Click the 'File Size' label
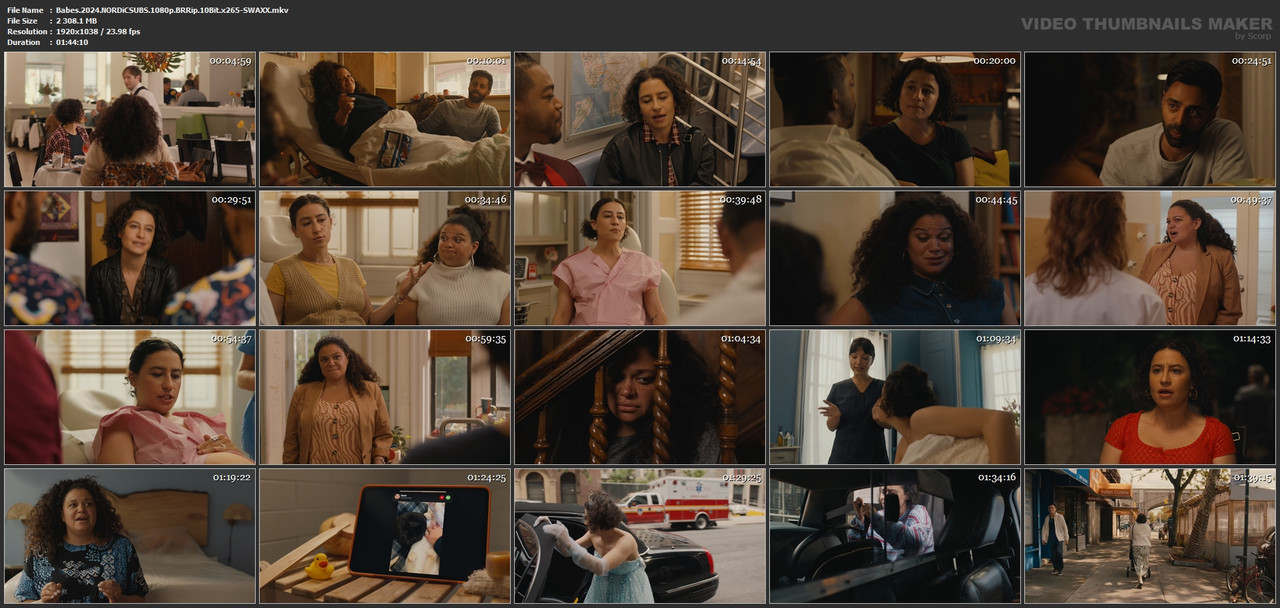Screen dimensions: 1280x608 22,20
